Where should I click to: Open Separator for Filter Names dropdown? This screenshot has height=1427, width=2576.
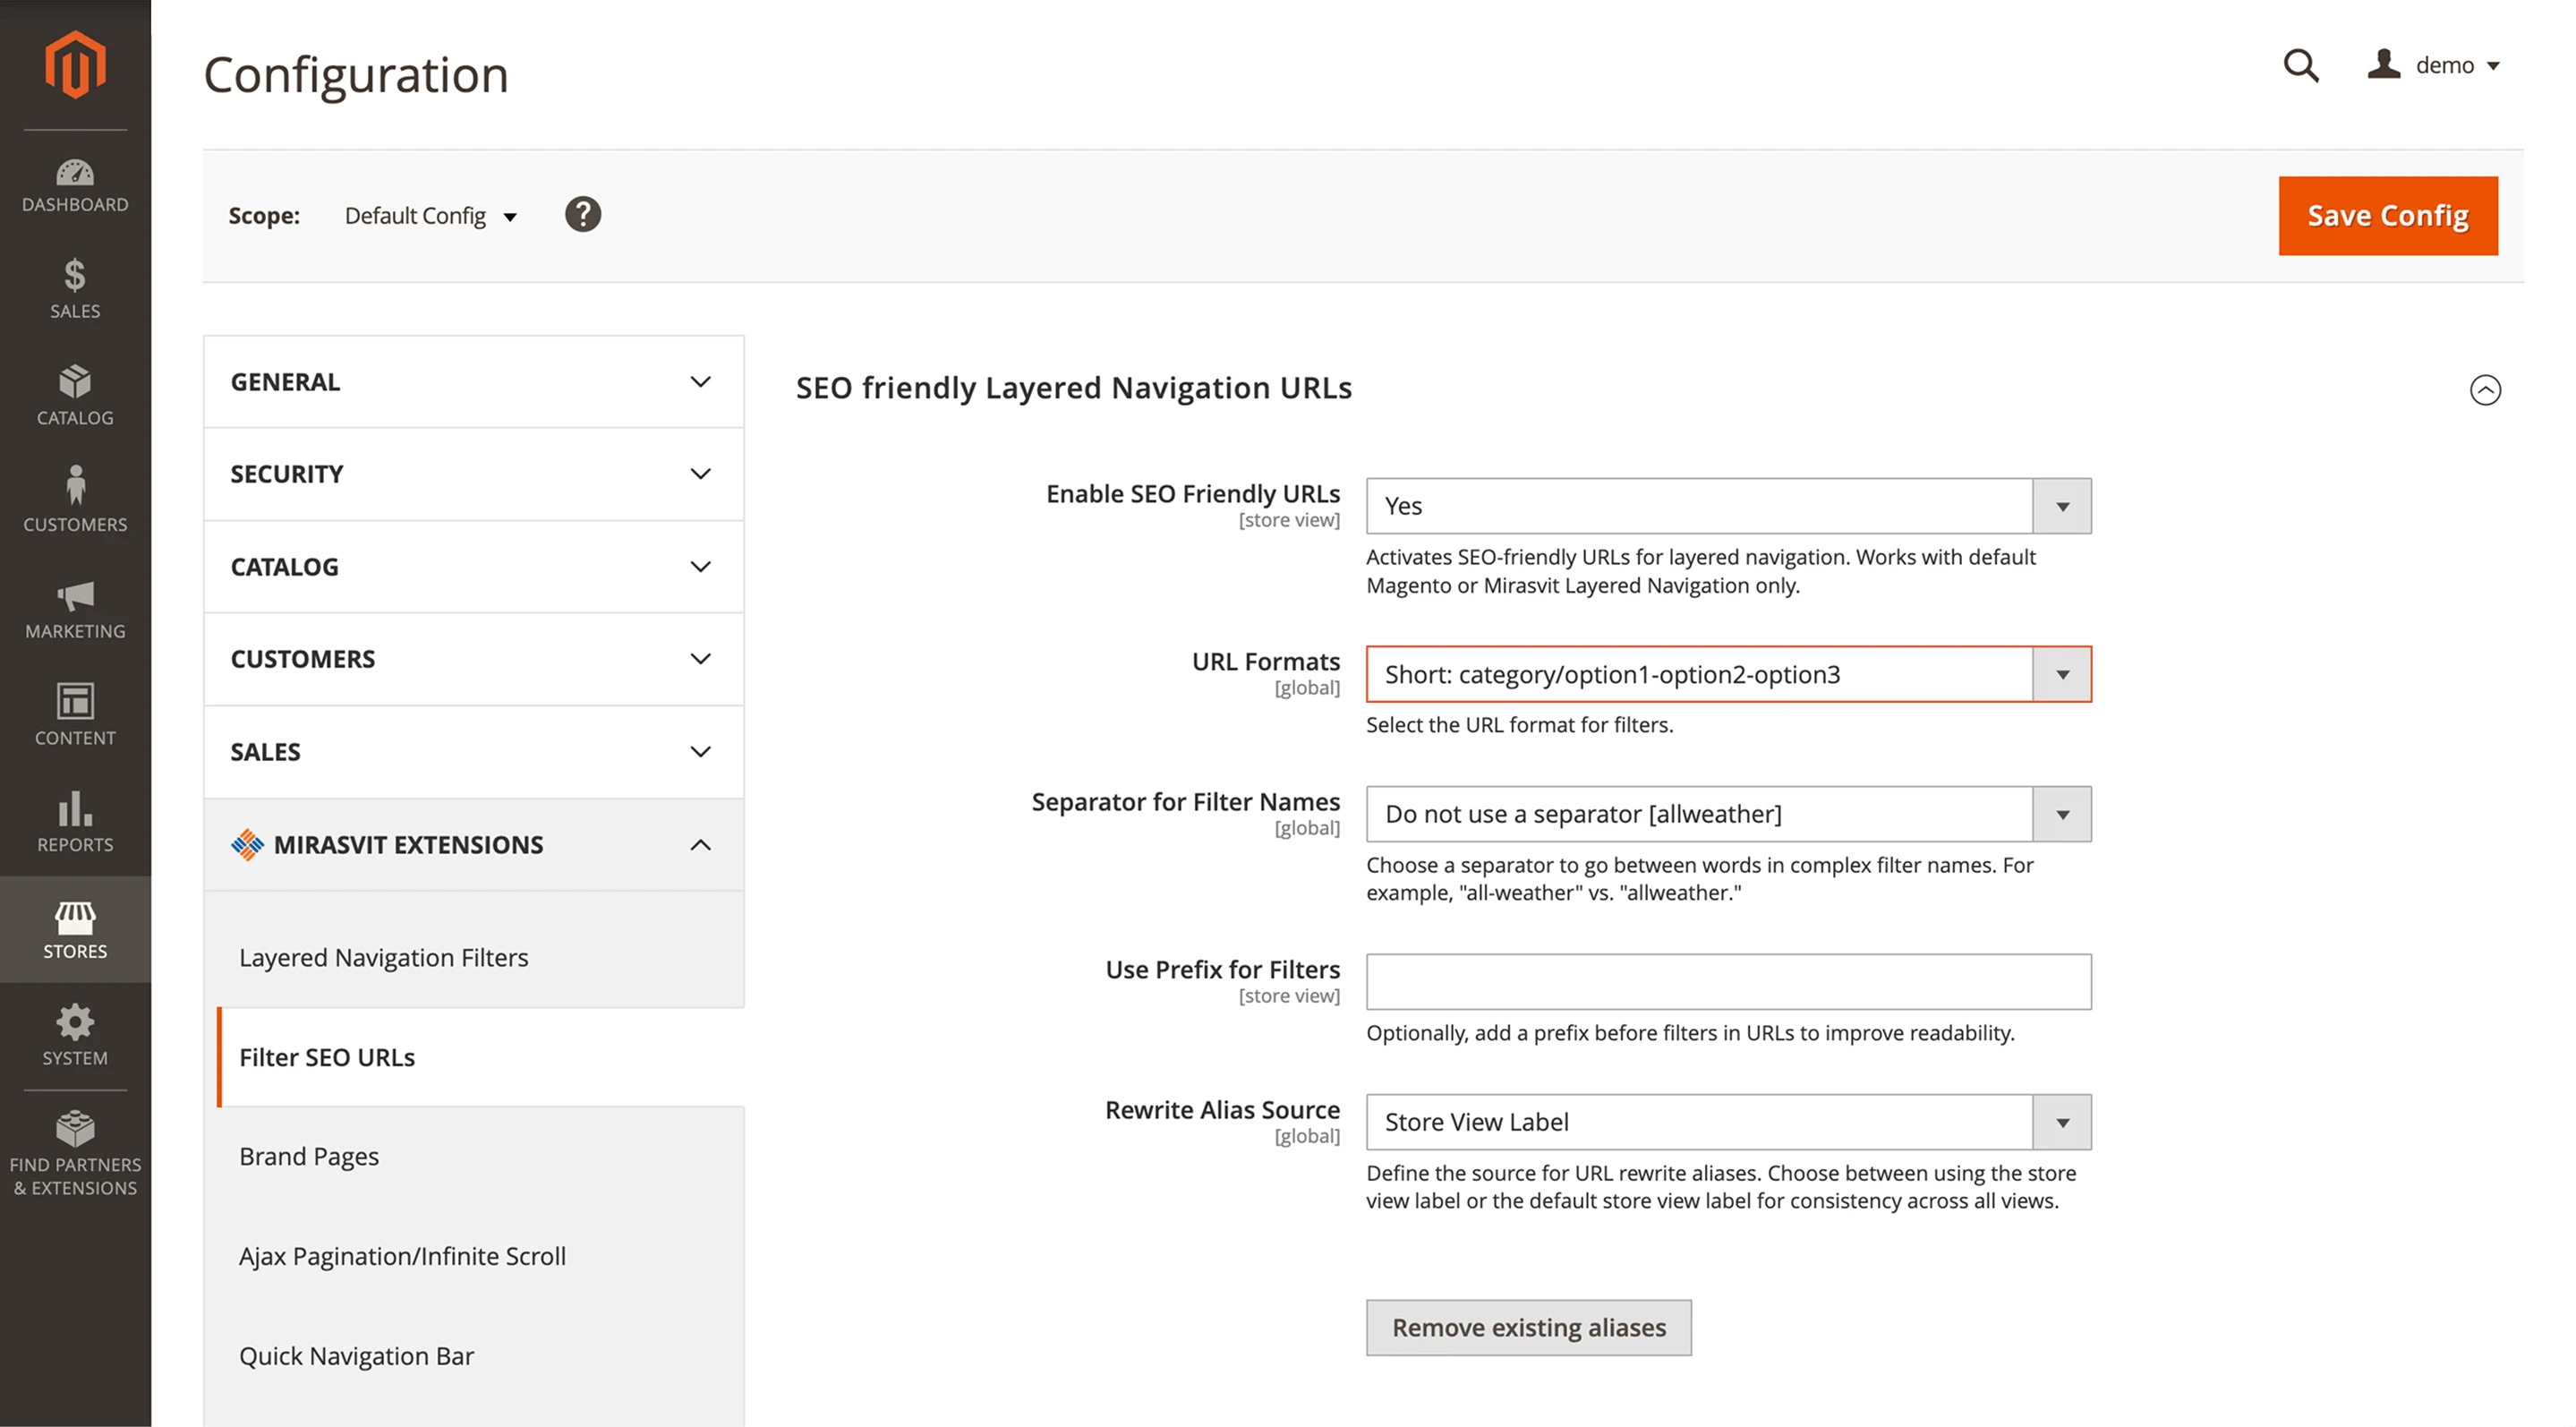[1728, 814]
